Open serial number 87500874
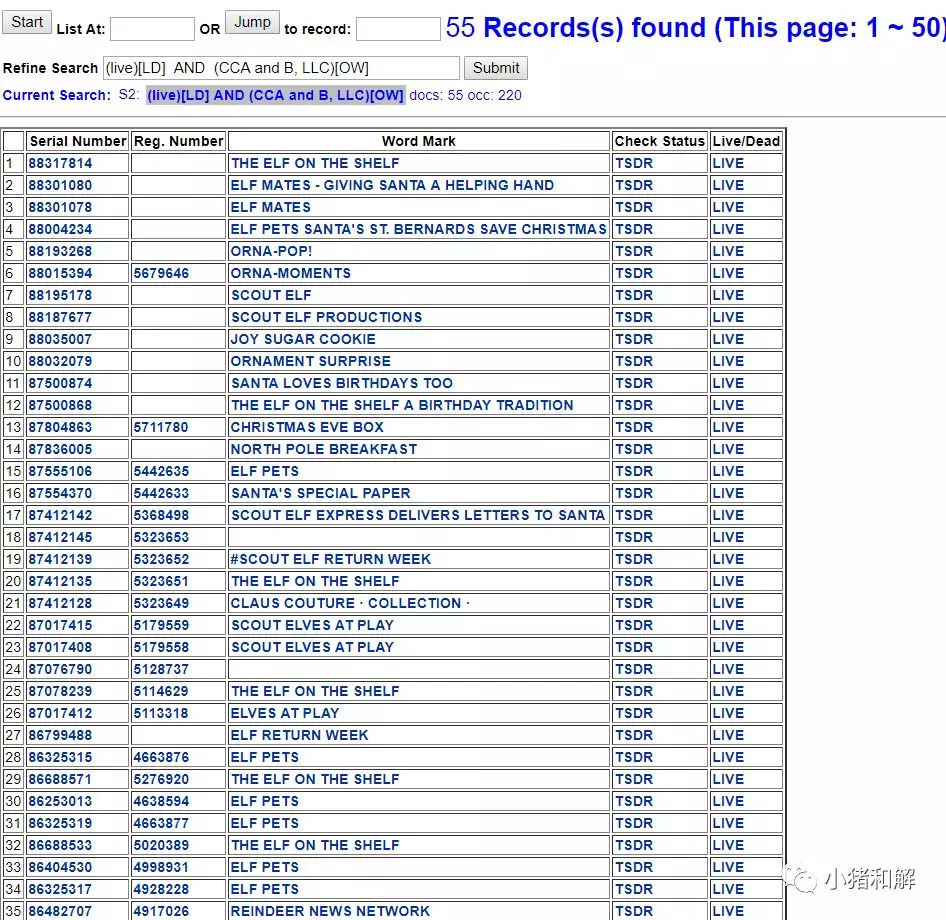Viewport: 946px width, 920px height. (60, 383)
